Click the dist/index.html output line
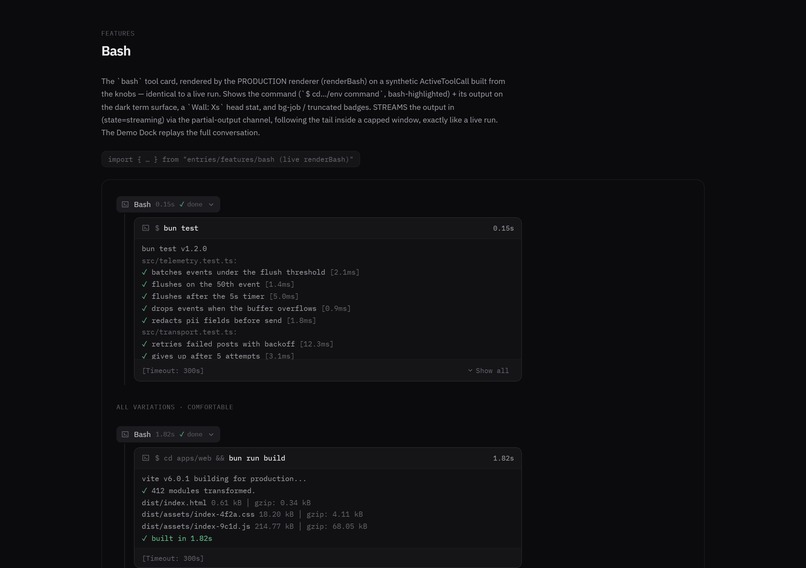The width and height of the screenshot is (806, 568). [x=226, y=503]
